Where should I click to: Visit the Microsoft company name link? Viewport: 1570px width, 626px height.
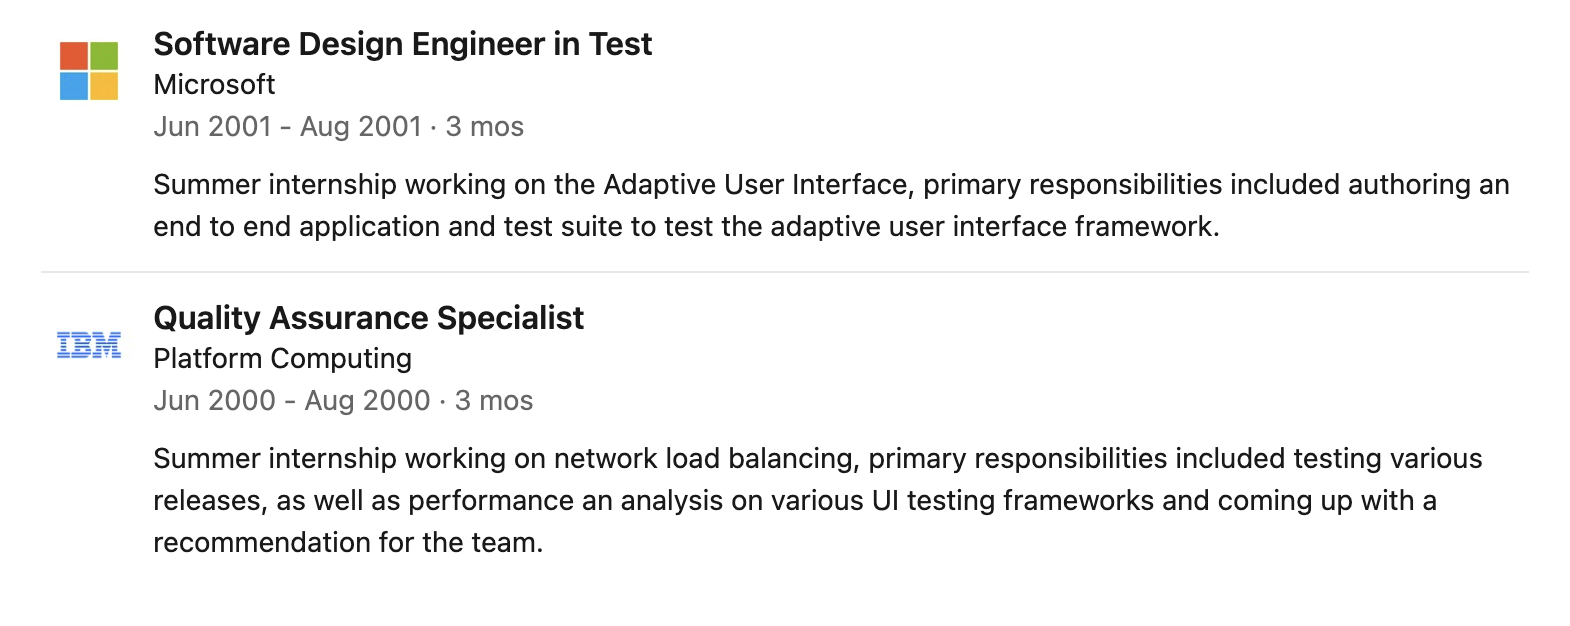click(x=214, y=84)
